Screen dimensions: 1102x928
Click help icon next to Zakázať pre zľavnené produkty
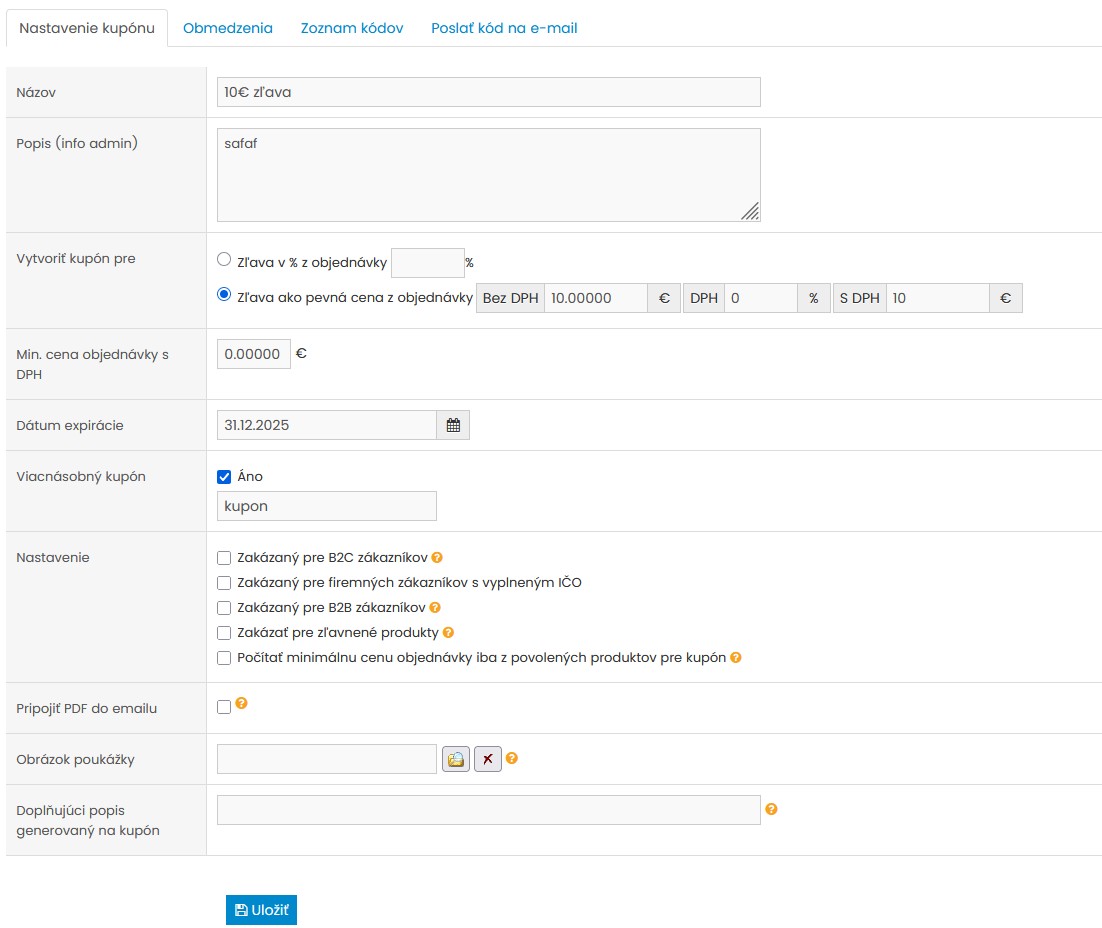(448, 632)
